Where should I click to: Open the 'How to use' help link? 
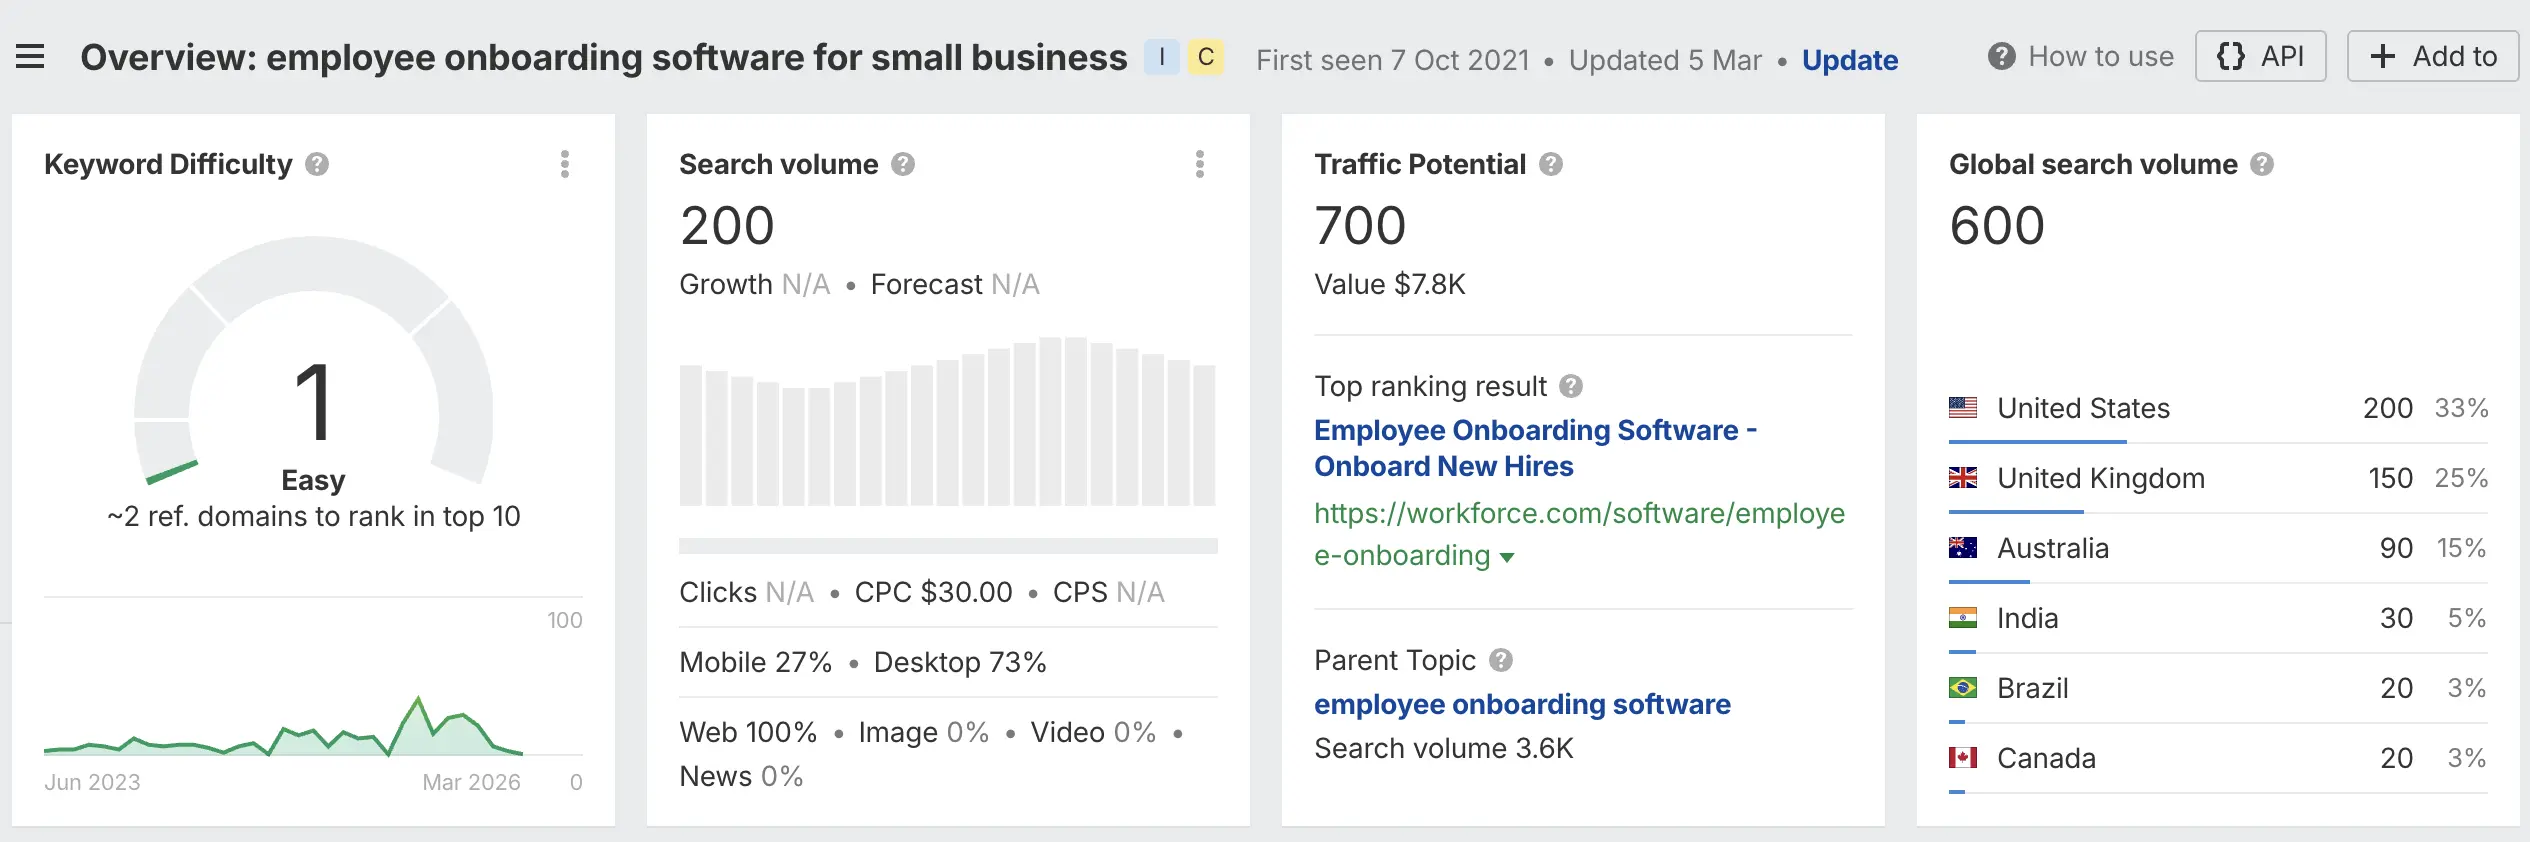2081,57
